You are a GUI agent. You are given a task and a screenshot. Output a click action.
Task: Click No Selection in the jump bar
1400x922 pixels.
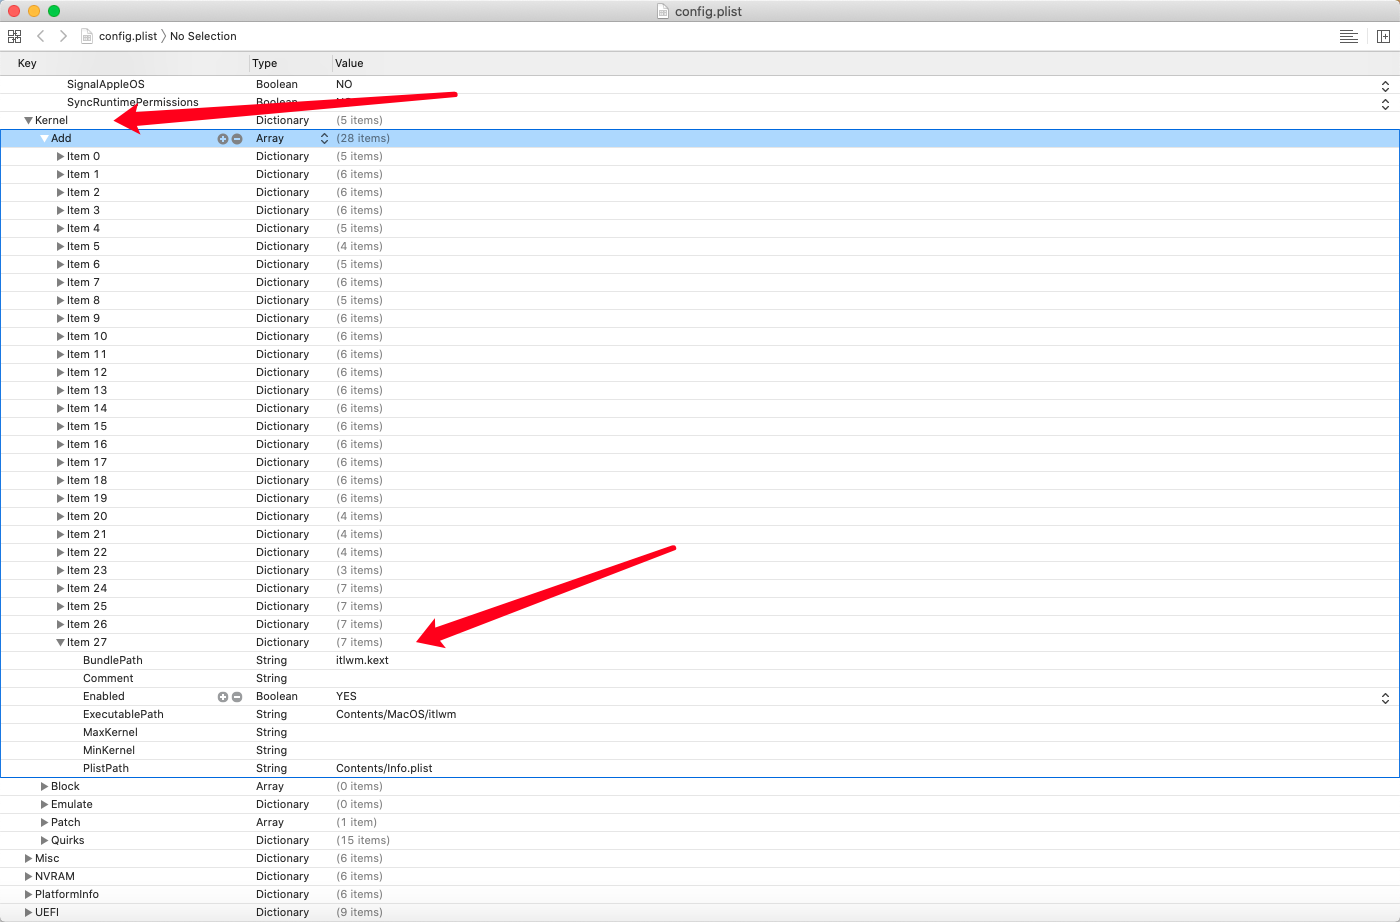click(x=203, y=36)
